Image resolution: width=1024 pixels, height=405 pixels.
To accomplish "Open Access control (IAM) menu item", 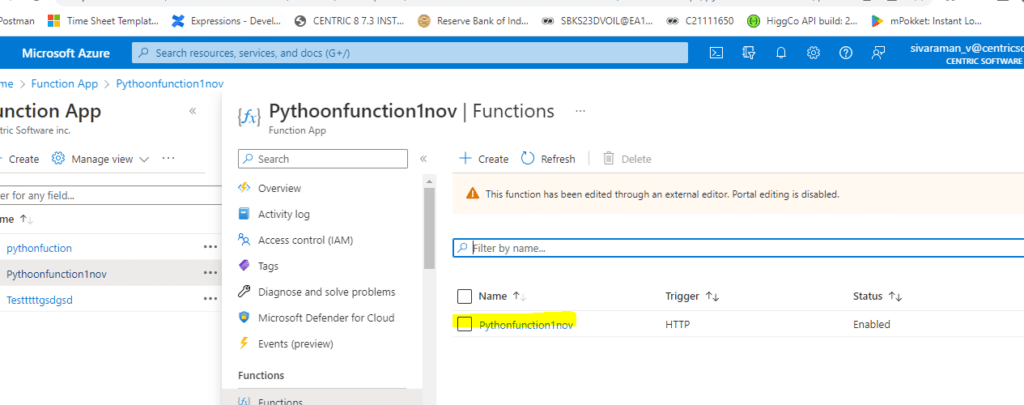I will [305, 240].
